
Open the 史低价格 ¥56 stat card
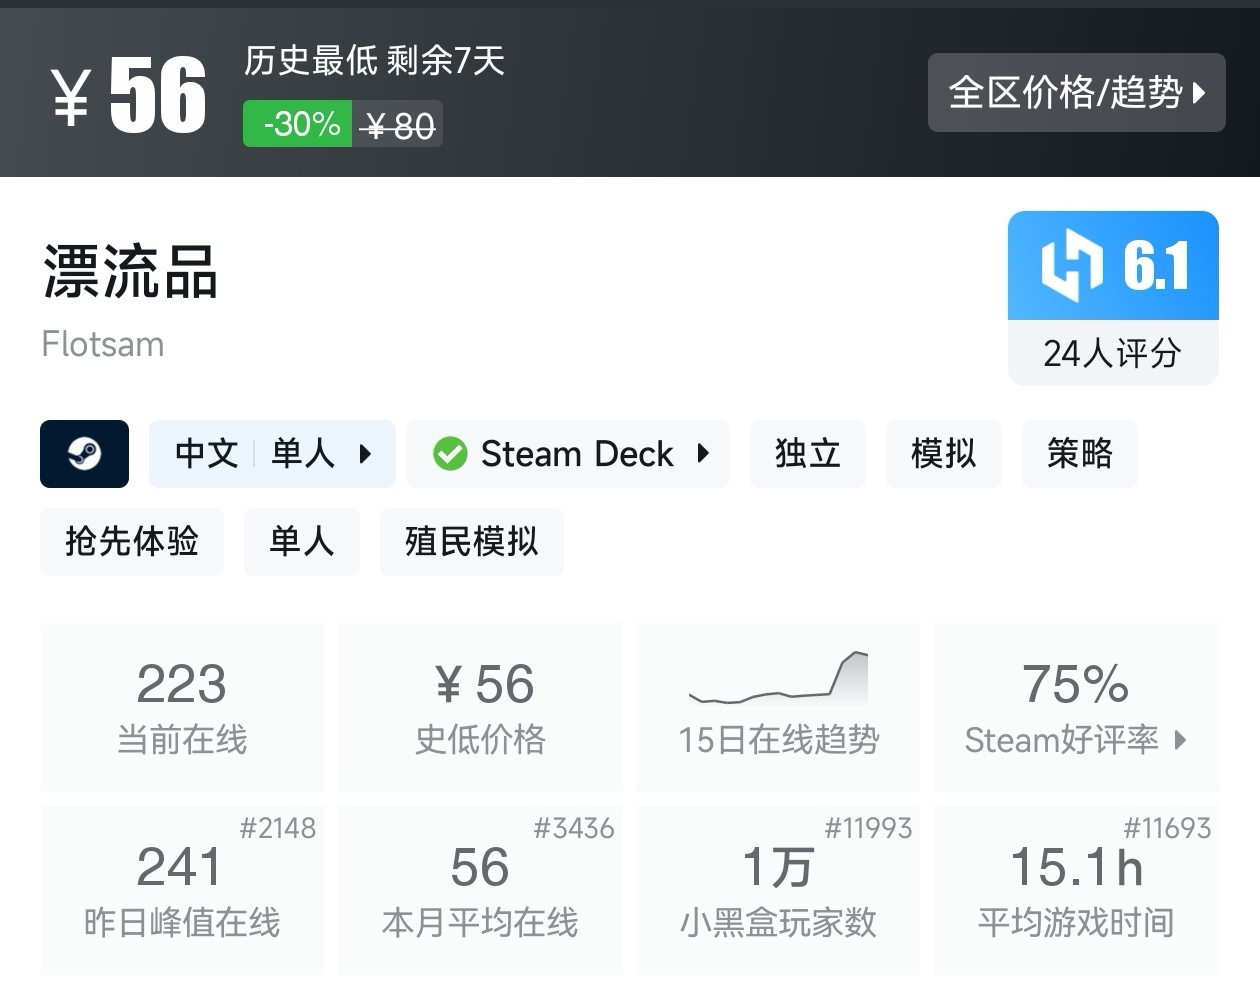point(480,707)
